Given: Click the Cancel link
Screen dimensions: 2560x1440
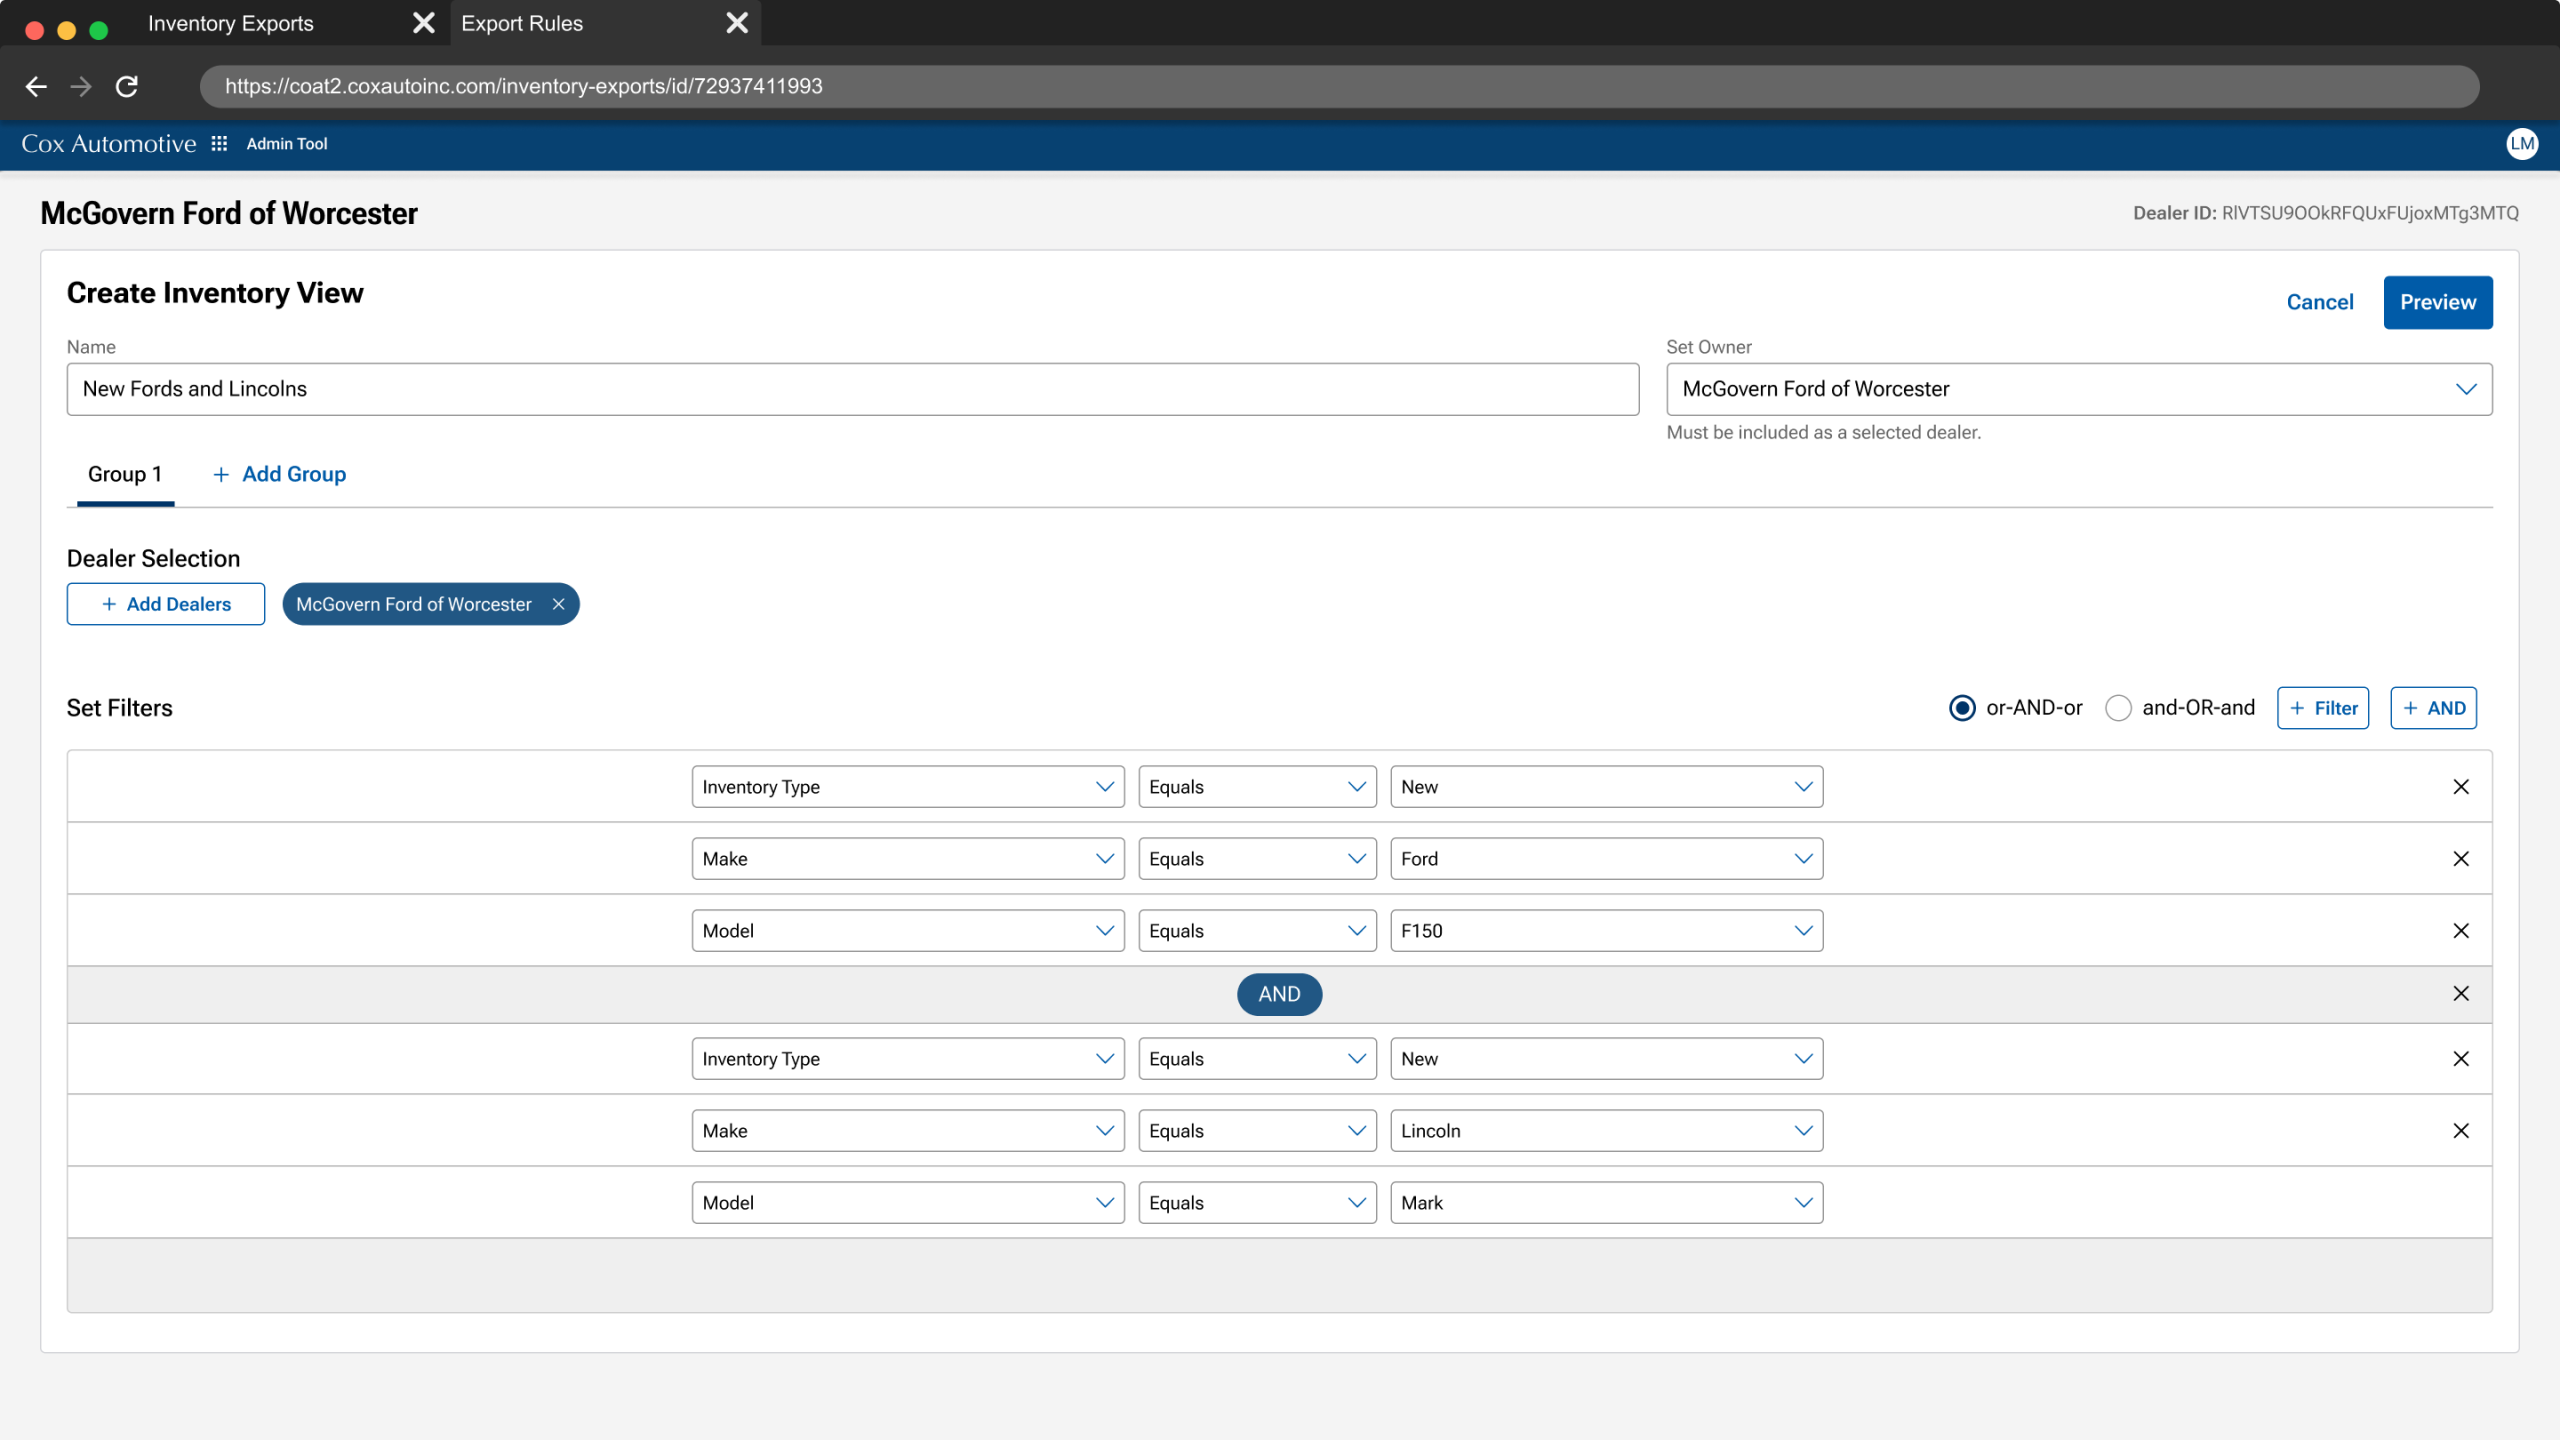Looking at the screenshot, I should pyautogui.click(x=2320, y=302).
